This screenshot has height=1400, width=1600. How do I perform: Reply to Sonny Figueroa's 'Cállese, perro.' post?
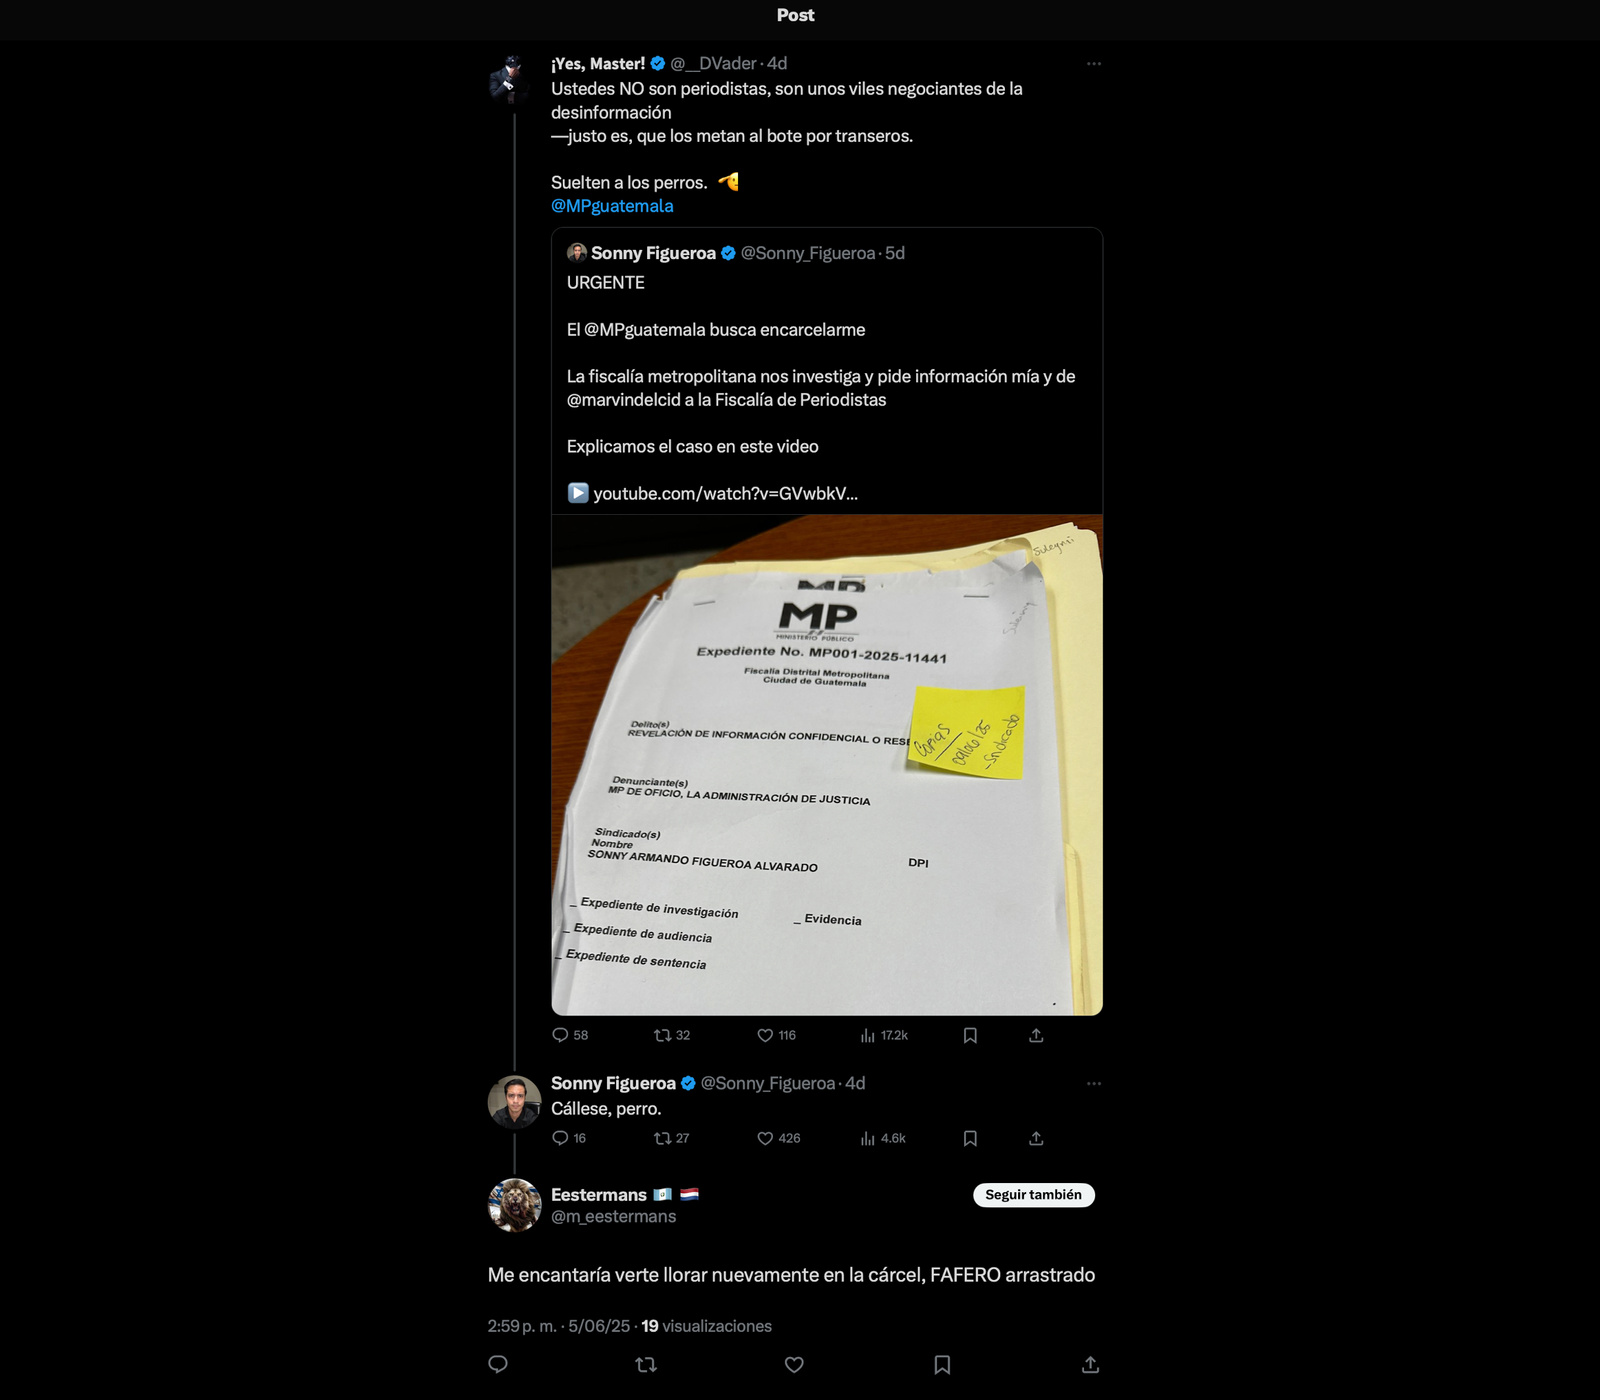click(x=569, y=1138)
